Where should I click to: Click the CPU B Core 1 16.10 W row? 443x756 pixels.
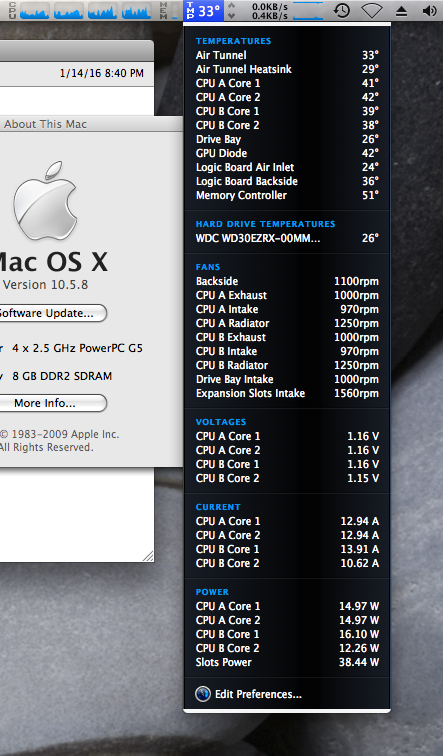(x=287, y=634)
